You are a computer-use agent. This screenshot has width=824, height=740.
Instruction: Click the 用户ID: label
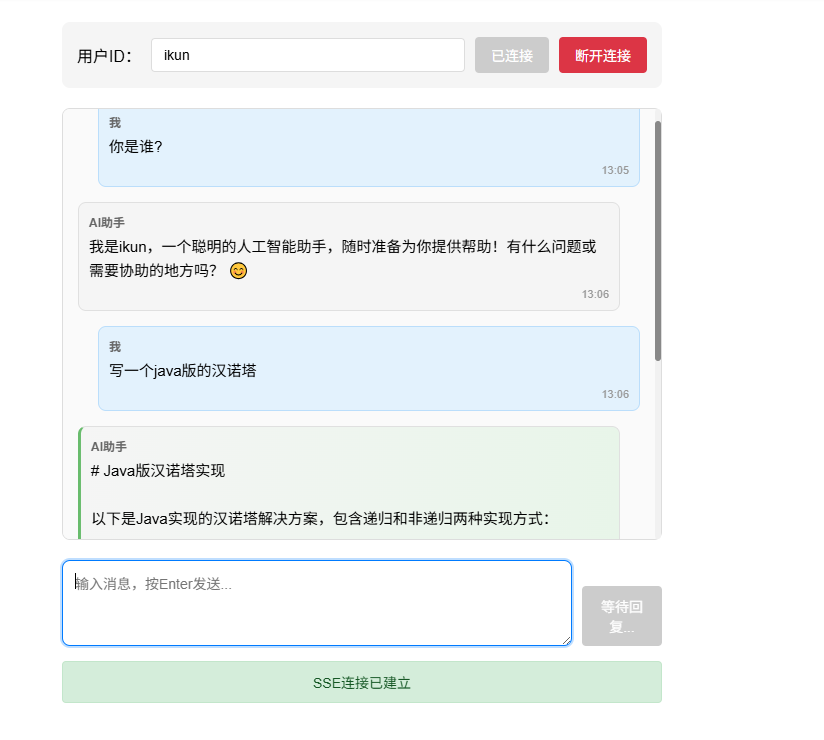pos(105,56)
